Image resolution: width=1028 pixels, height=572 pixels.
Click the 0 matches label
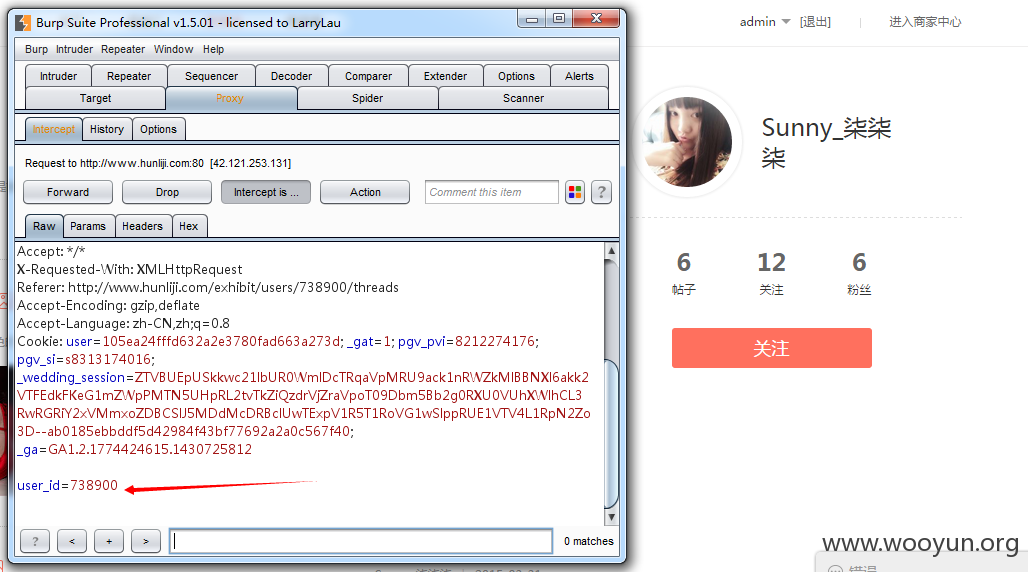pyautogui.click(x=589, y=541)
